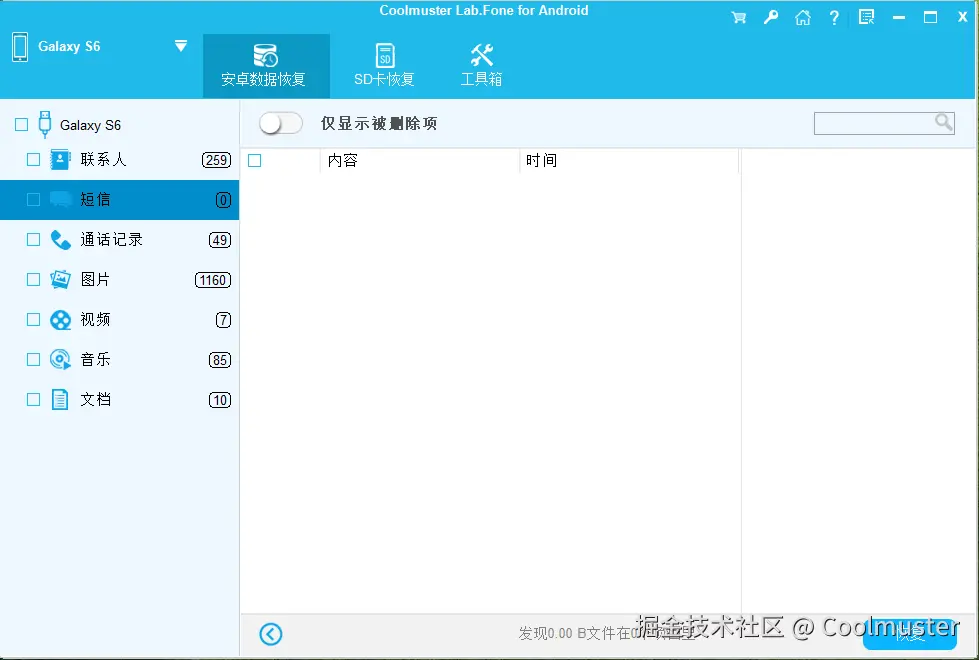Select the 视频 videos category icon
Viewport: 979px width, 660px height.
click(58, 319)
